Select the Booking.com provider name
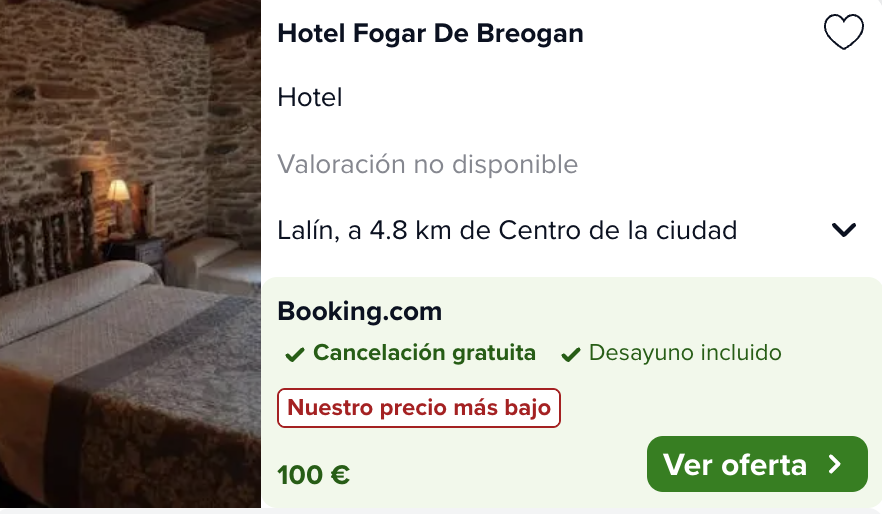Image resolution: width=882 pixels, height=514 pixels. (359, 312)
